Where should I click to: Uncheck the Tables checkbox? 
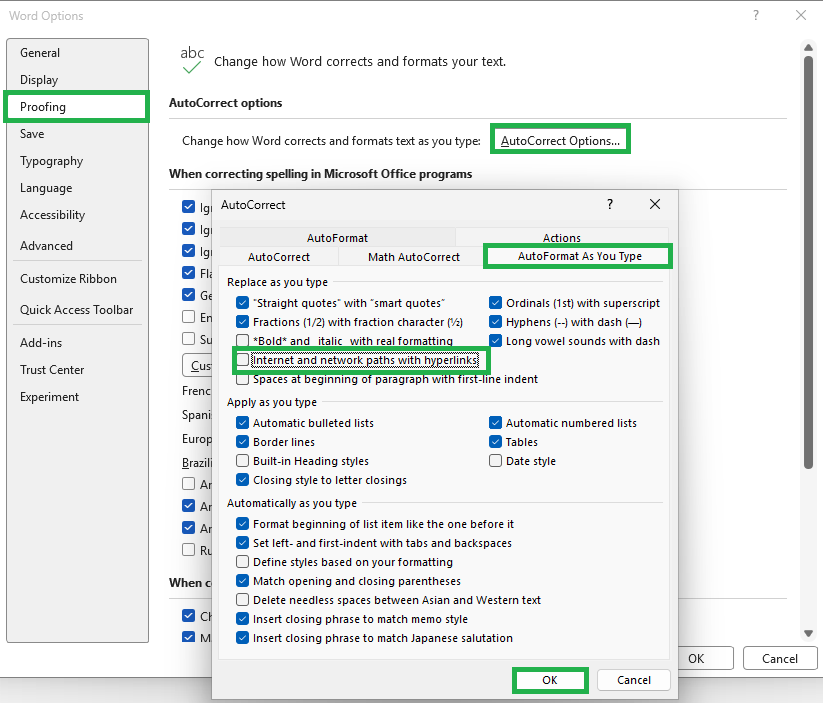(x=495, y=442)
